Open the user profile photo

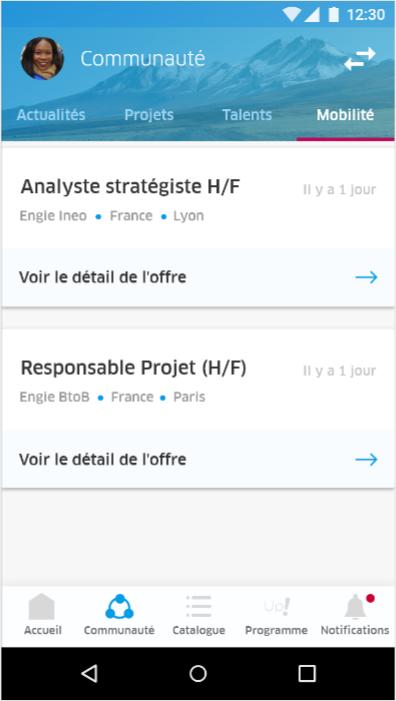42,59
